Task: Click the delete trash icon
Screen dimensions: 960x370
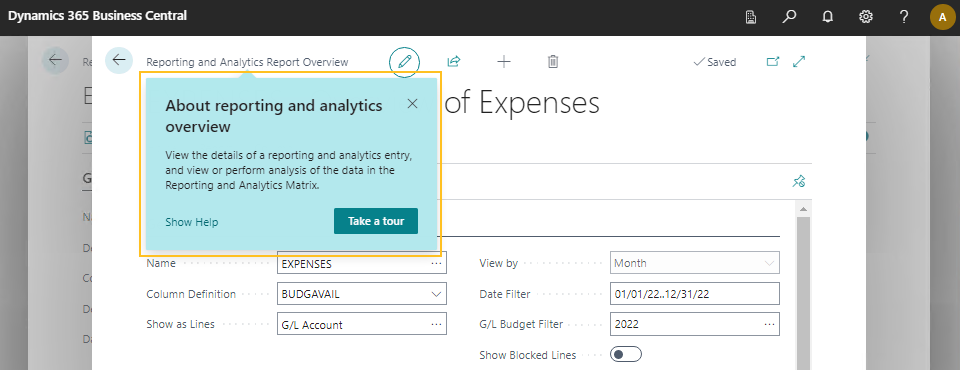Action: [553, 61]
